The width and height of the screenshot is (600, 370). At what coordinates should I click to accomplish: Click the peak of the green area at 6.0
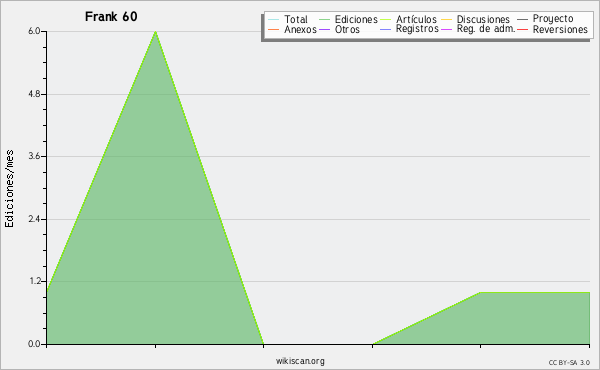coord(155,32)
